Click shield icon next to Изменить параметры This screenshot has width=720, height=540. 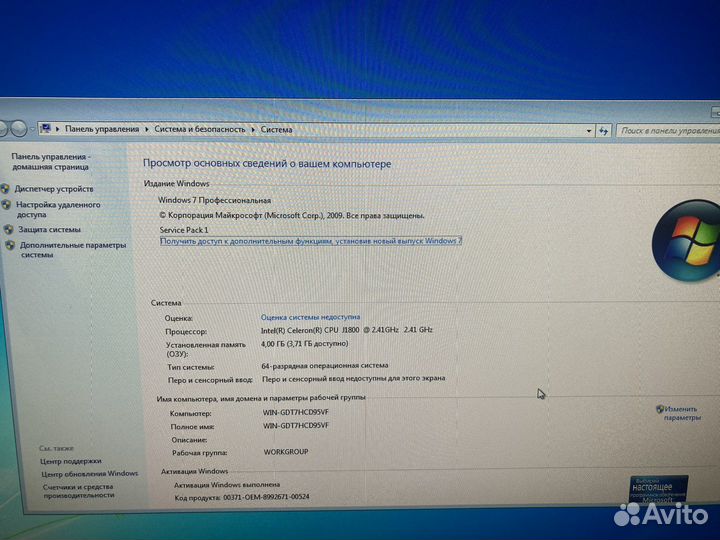[660, 409]
